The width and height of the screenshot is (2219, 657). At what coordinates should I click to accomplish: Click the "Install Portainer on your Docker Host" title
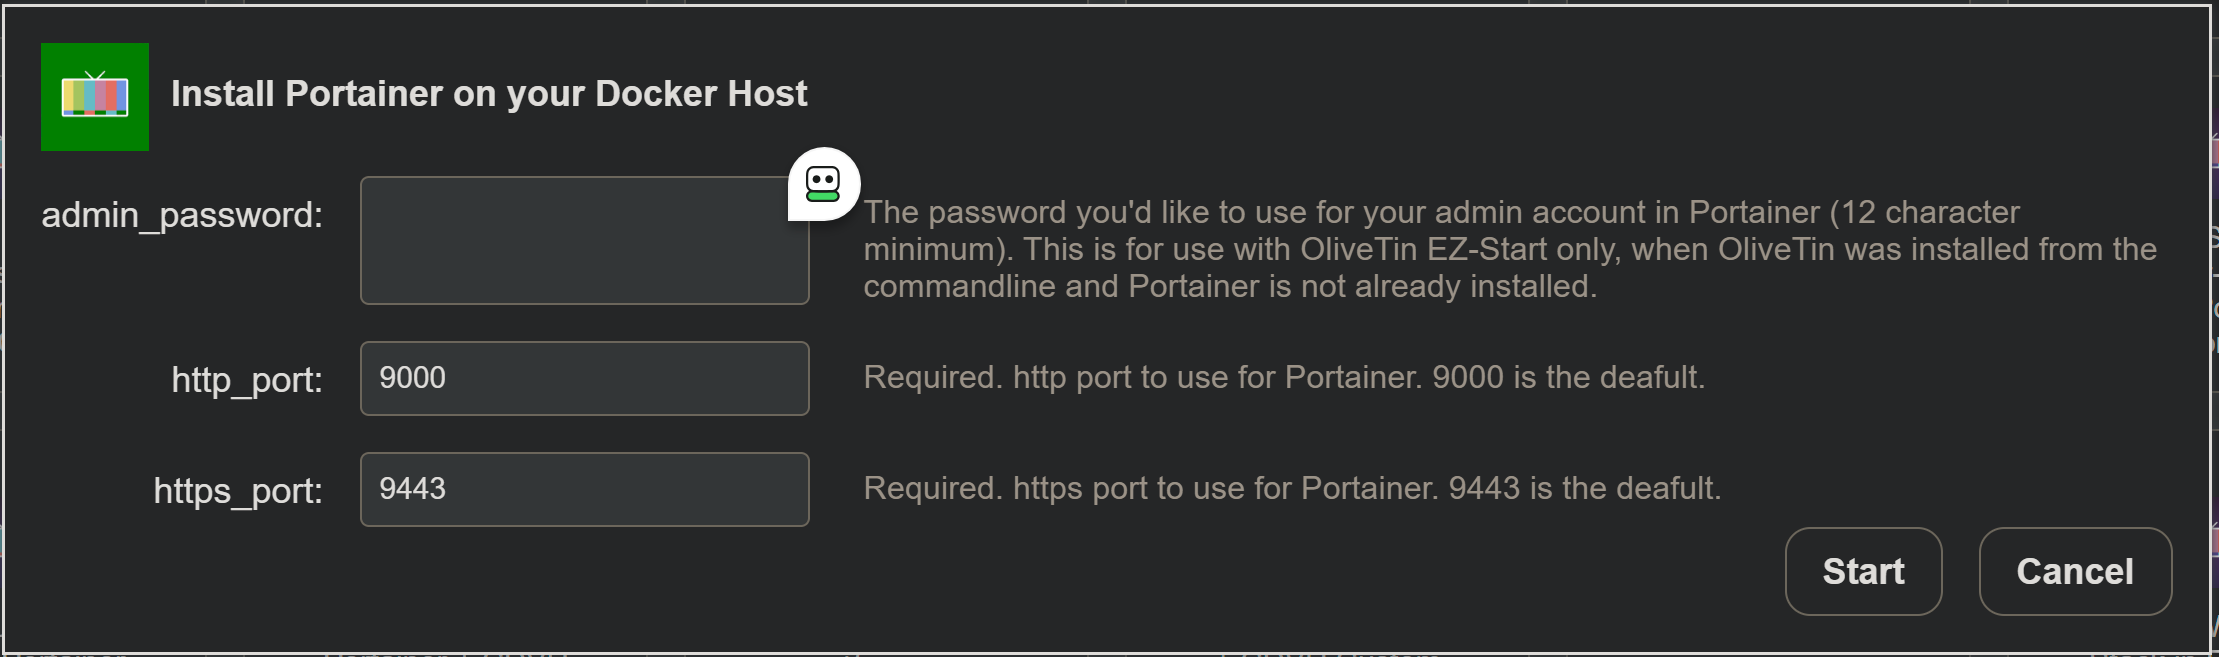click(x=488, y=94)
